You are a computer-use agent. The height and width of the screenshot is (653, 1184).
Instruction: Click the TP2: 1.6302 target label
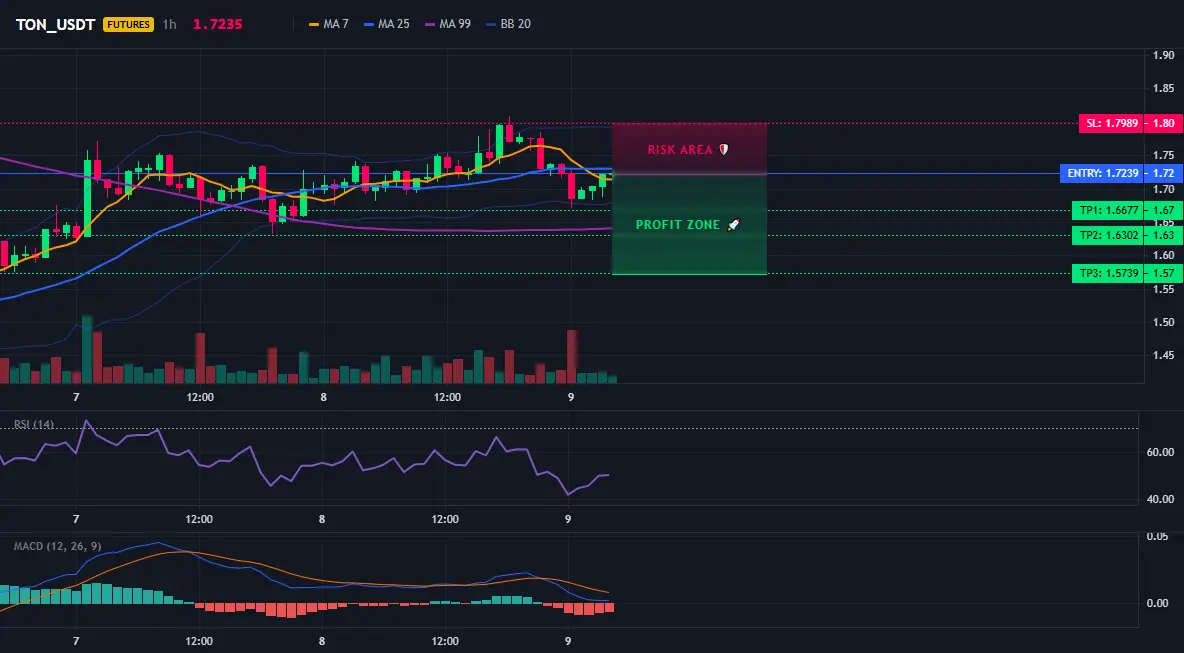[x=1108, y=236]
